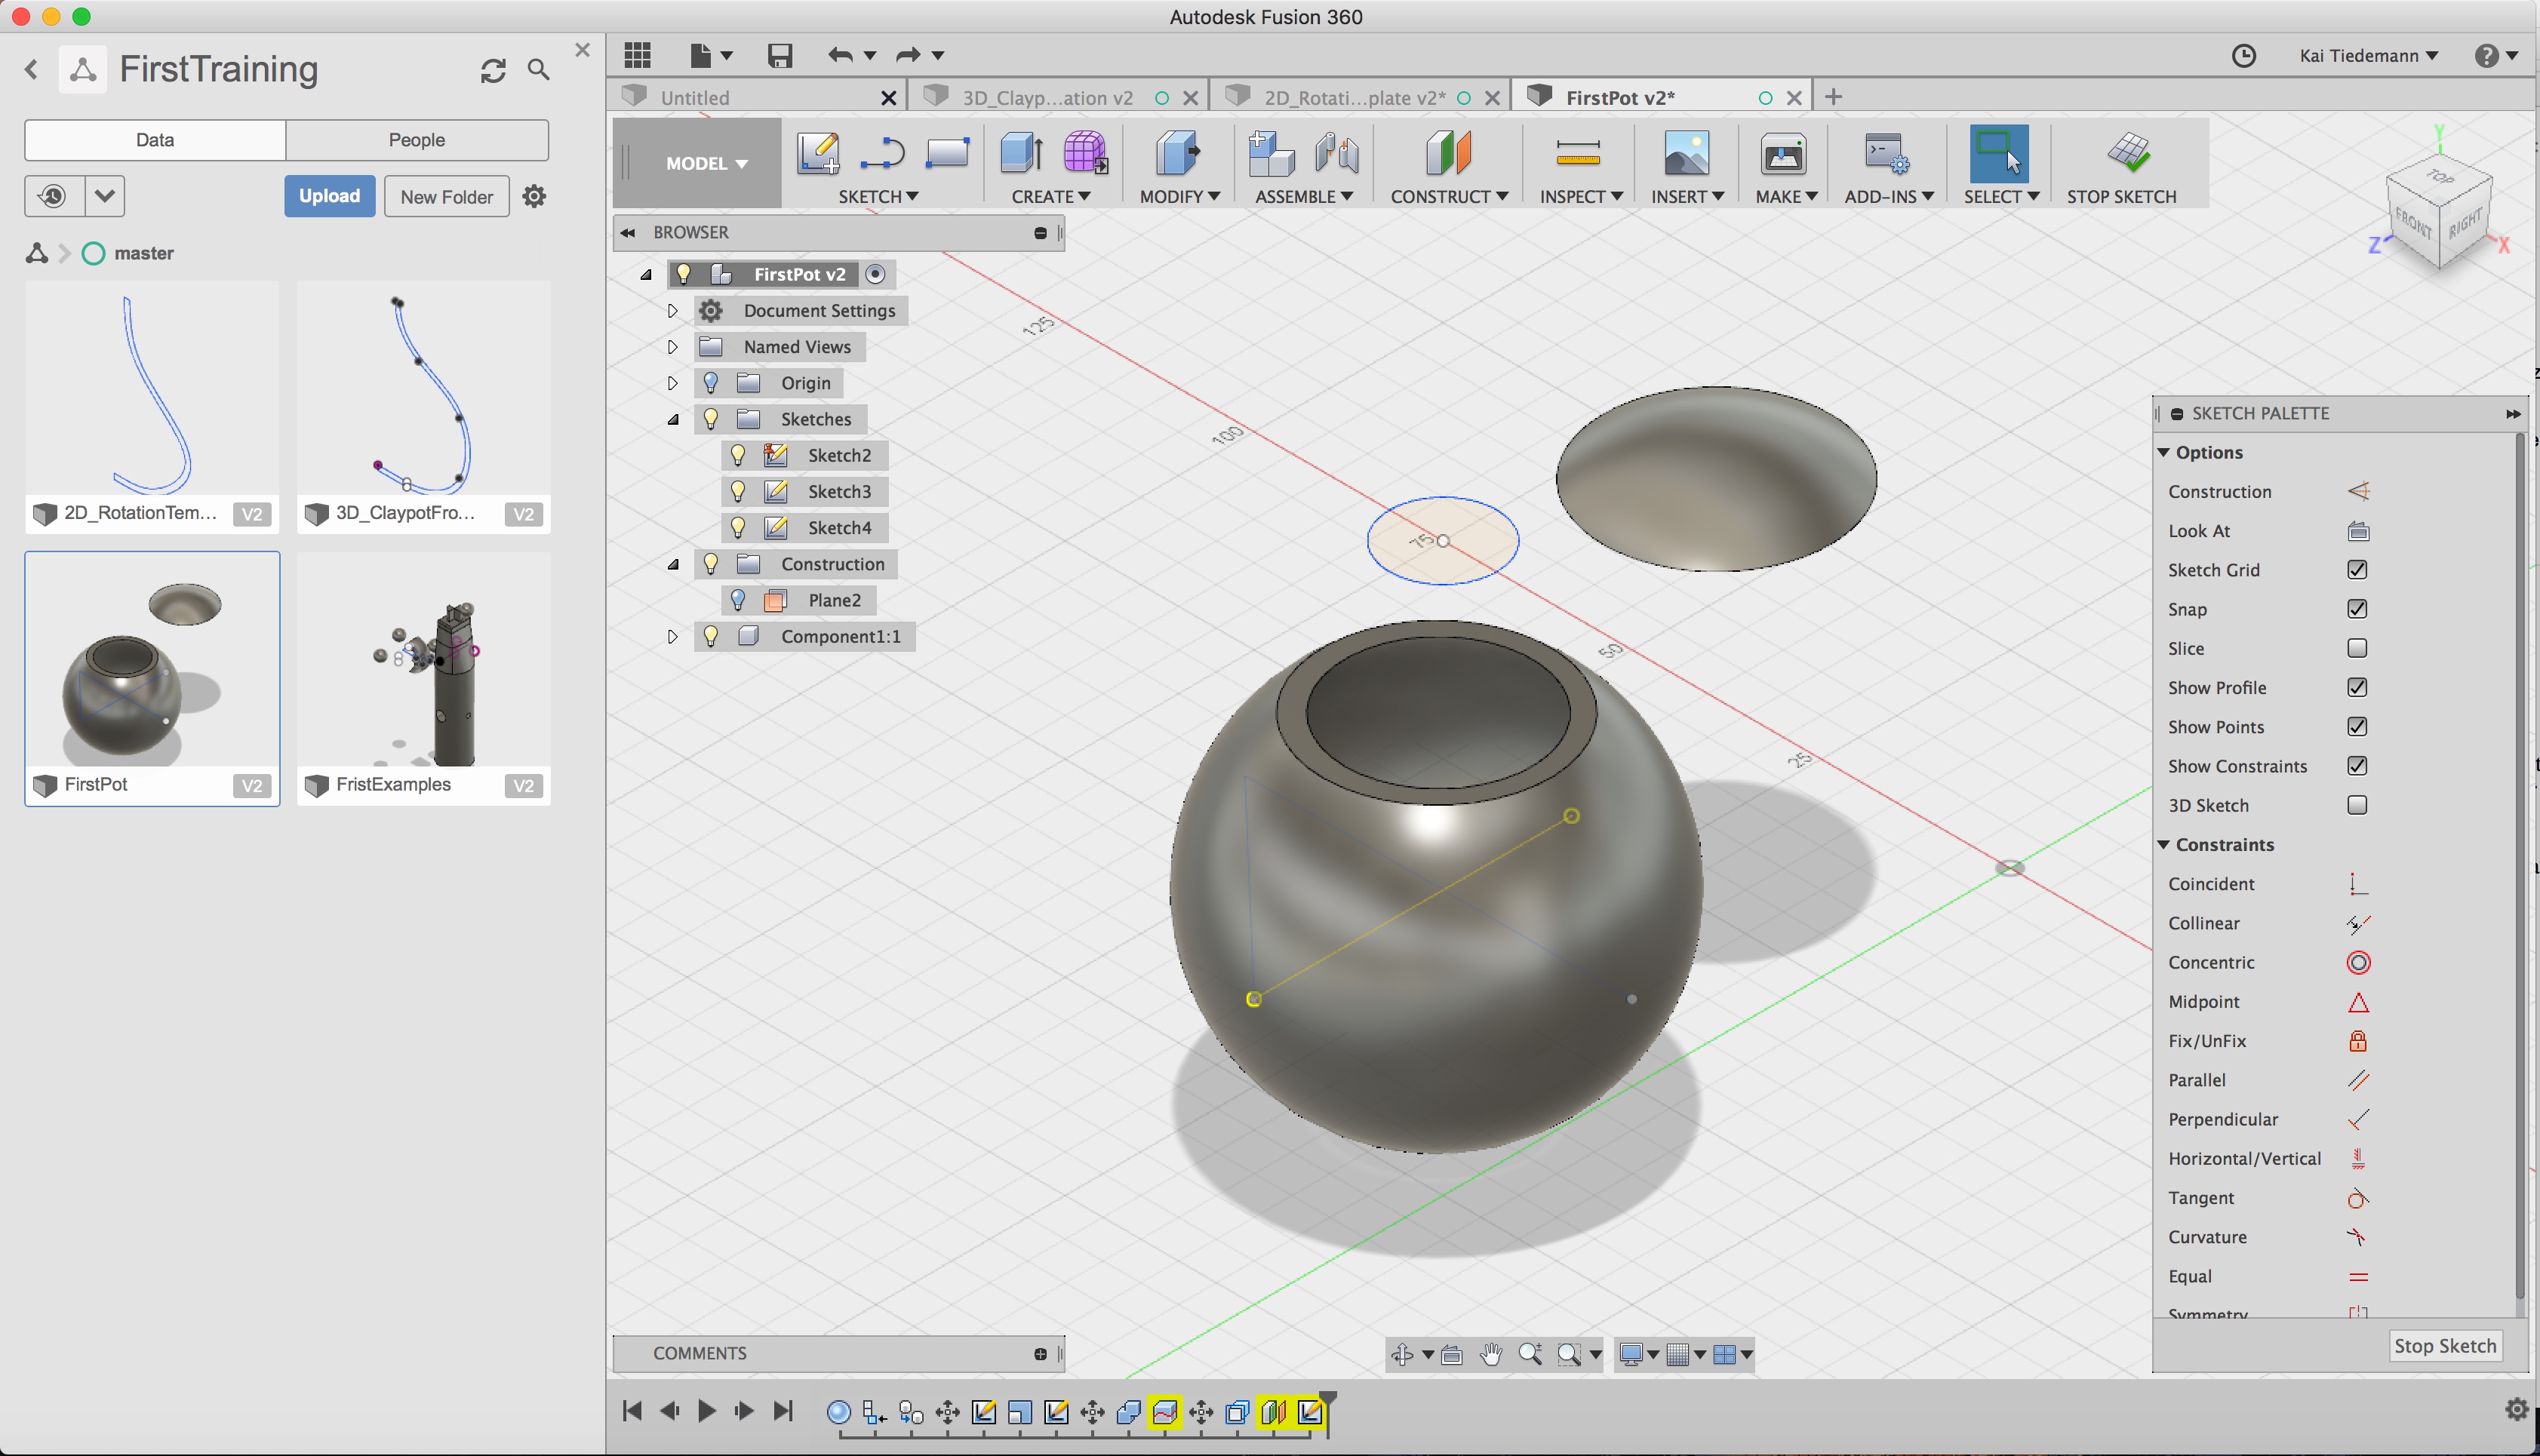This screenshot has height=1456, width=2540.
Task: Select the Extrude tool icon
Action: pos(1021,153)
